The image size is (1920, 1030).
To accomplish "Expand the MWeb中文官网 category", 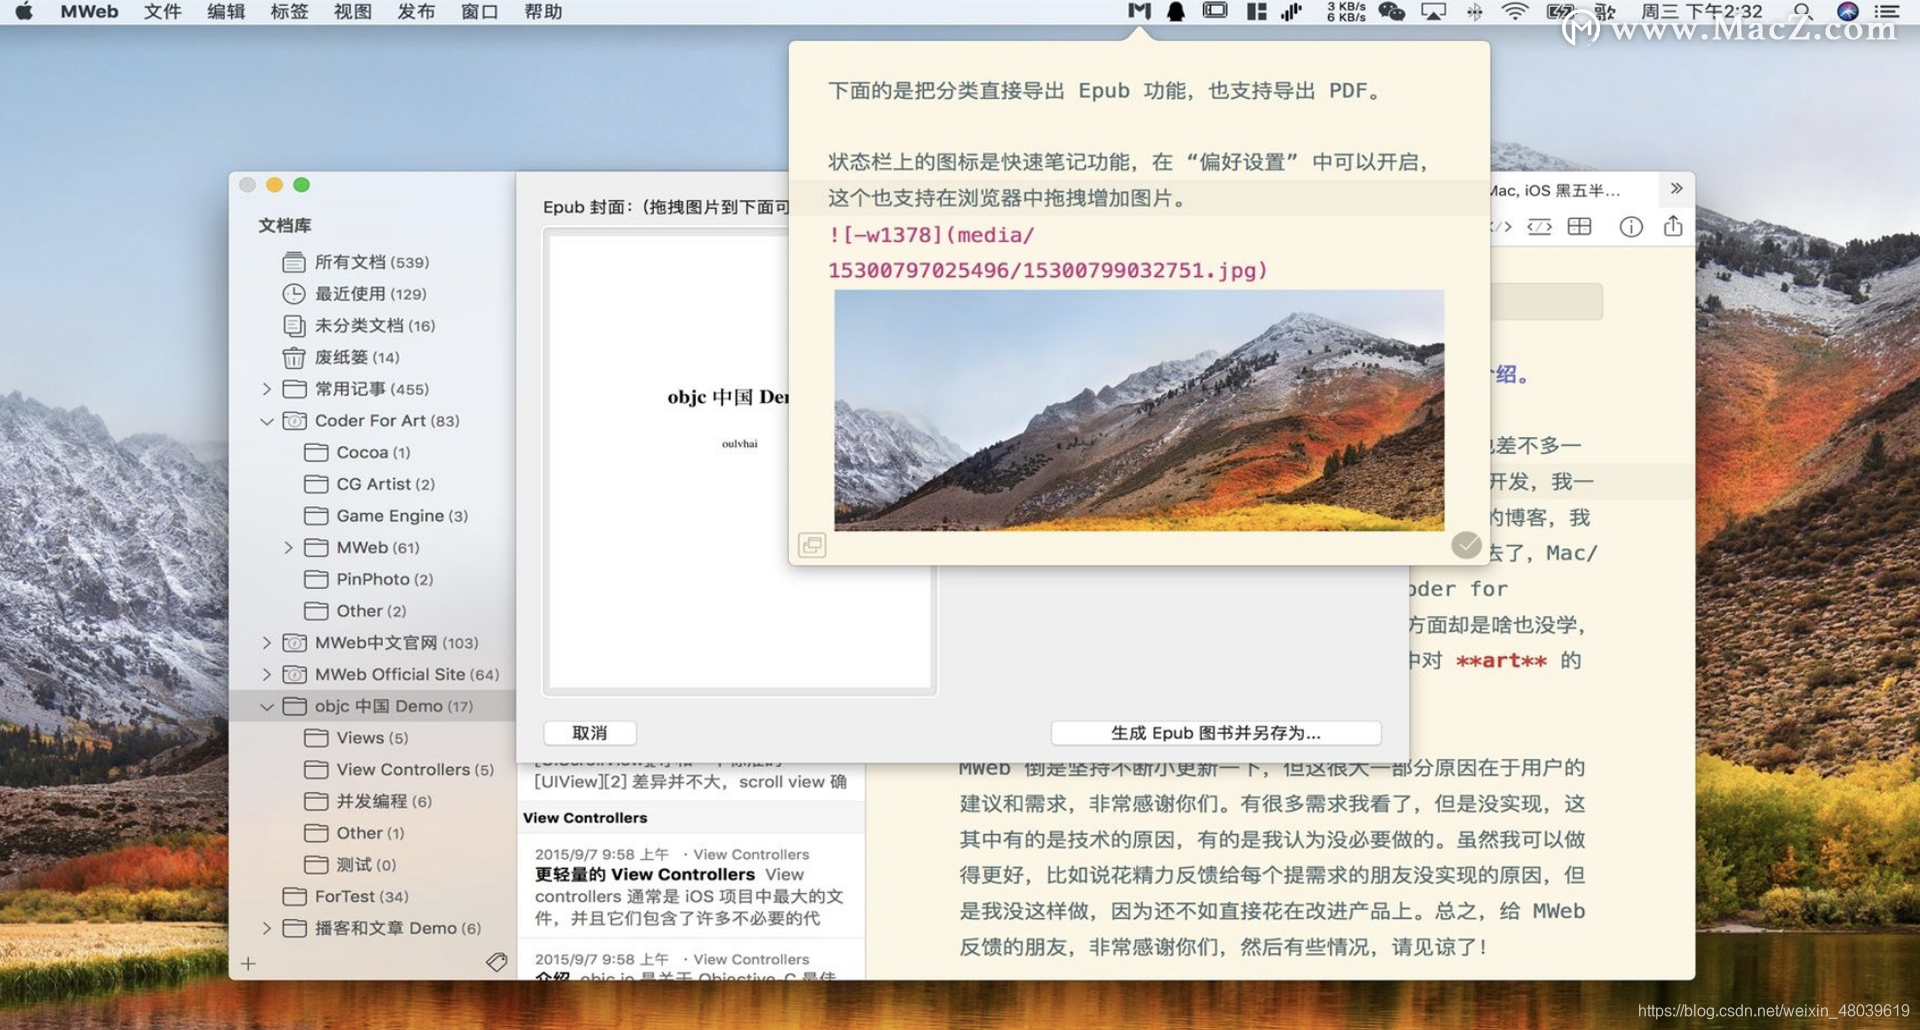I will [266, 643].
